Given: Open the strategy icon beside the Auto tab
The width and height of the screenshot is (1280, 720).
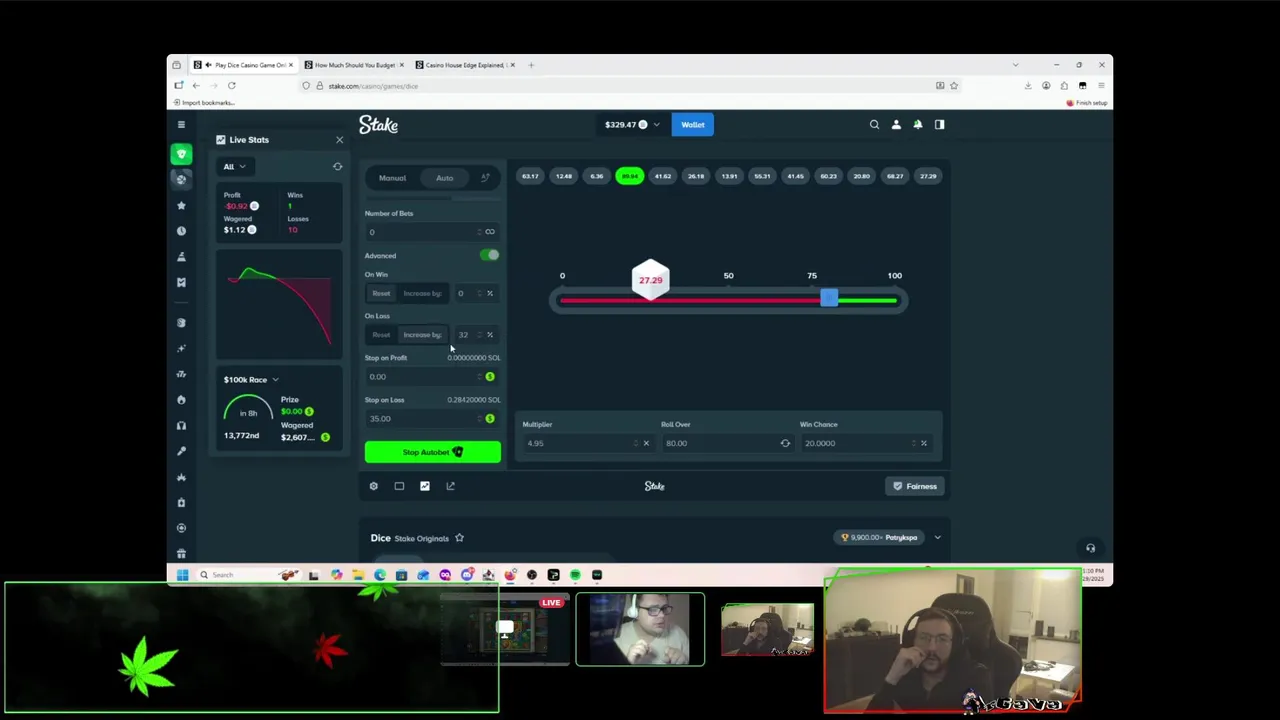Looking at the screenshot, I should pos(485,178).
